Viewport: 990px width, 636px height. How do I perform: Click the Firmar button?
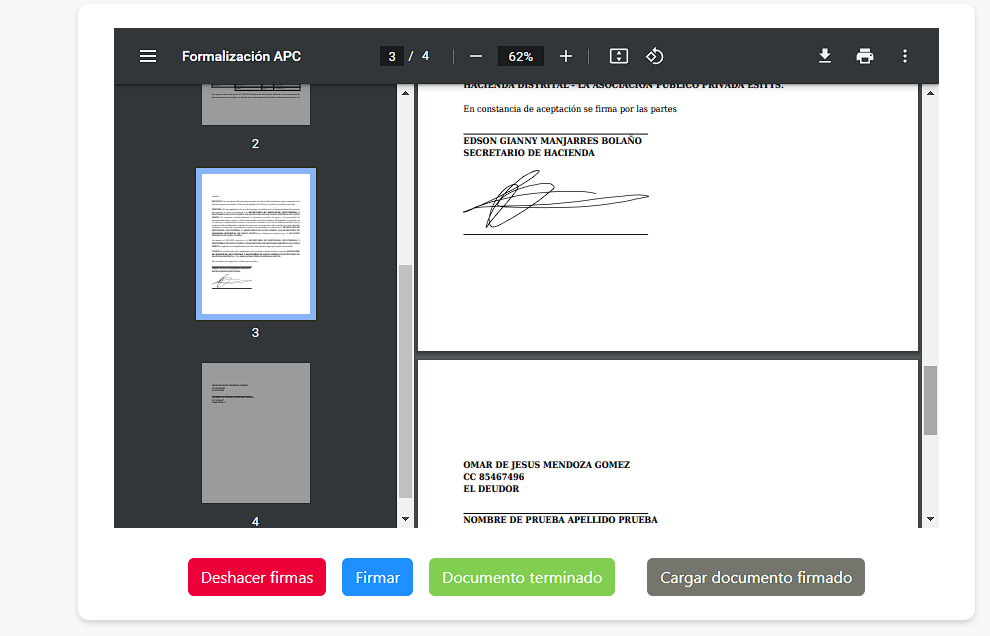click(x=378, y=577)
